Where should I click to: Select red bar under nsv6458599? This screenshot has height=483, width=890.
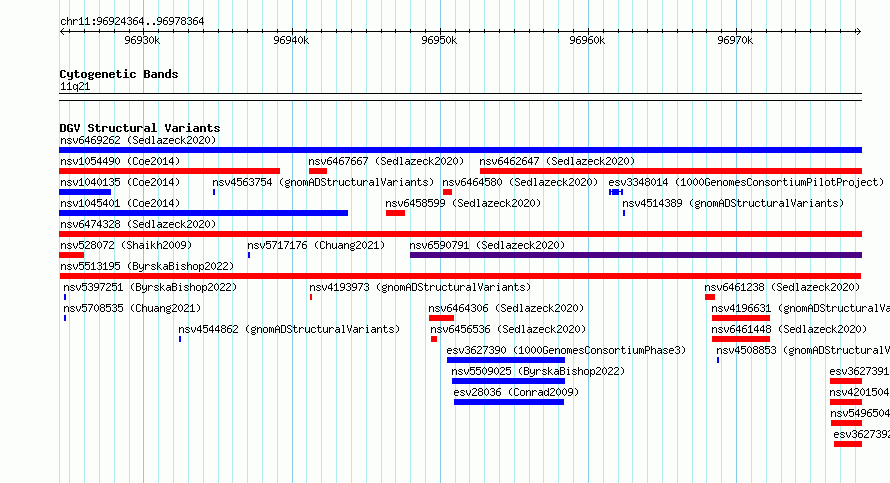[x=395, y=213]
